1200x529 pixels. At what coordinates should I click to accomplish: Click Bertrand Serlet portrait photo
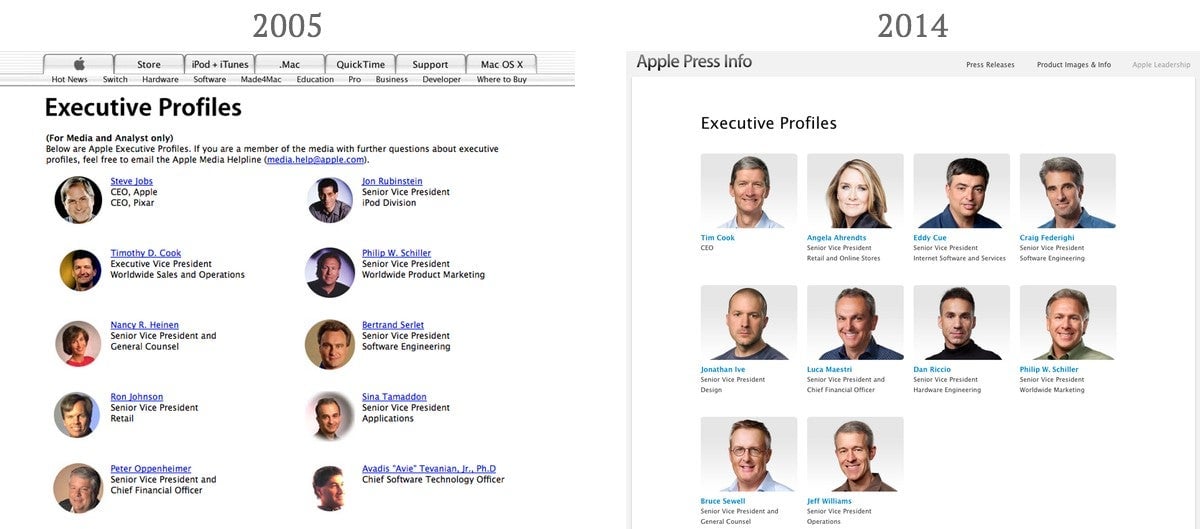pyautogui.click(x=330, y=344)
